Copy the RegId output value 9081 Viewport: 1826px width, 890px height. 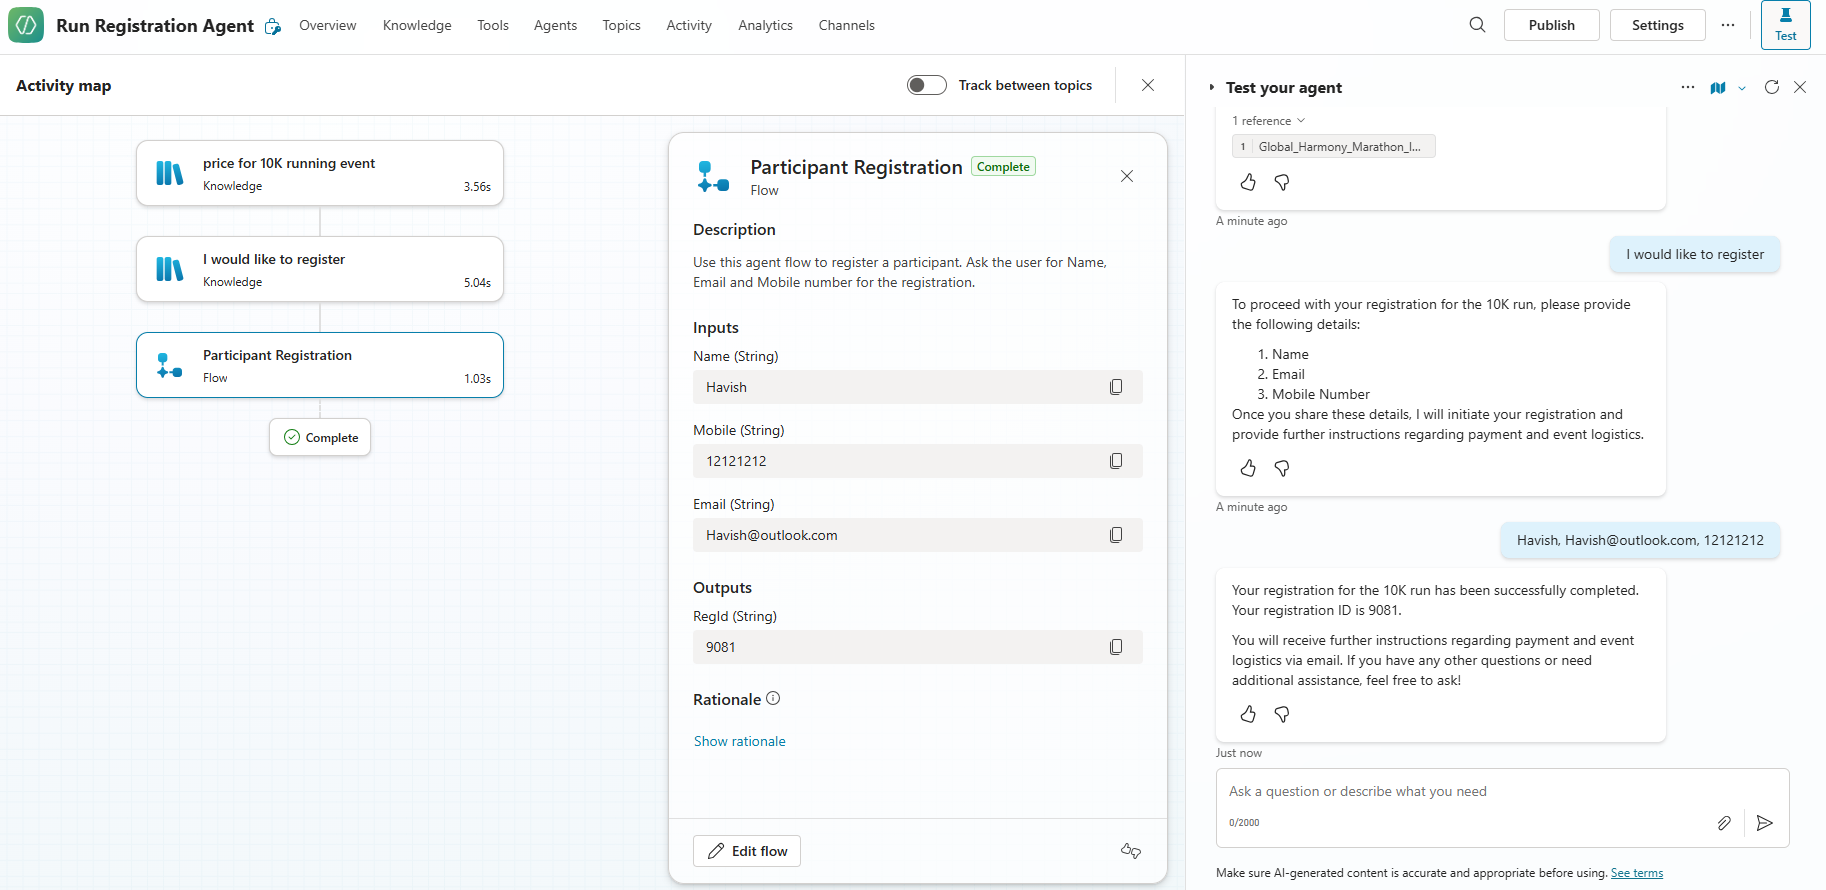(x=1116, y=647)
